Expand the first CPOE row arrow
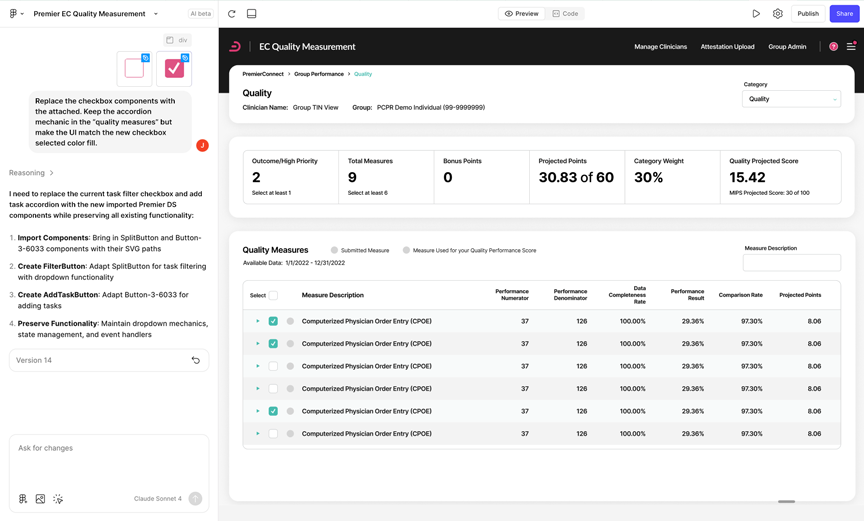This screenshot has height=521, width=864. click(x=258, y=321)
